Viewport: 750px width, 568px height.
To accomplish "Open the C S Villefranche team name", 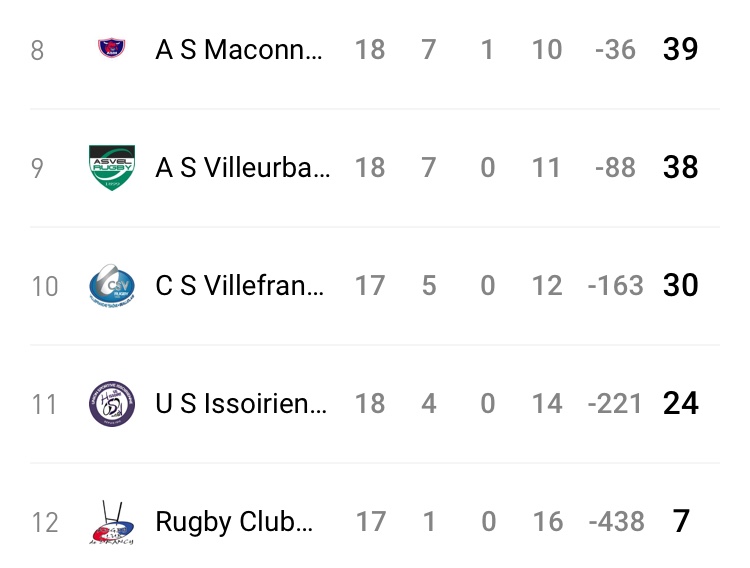I will point(240,285).
